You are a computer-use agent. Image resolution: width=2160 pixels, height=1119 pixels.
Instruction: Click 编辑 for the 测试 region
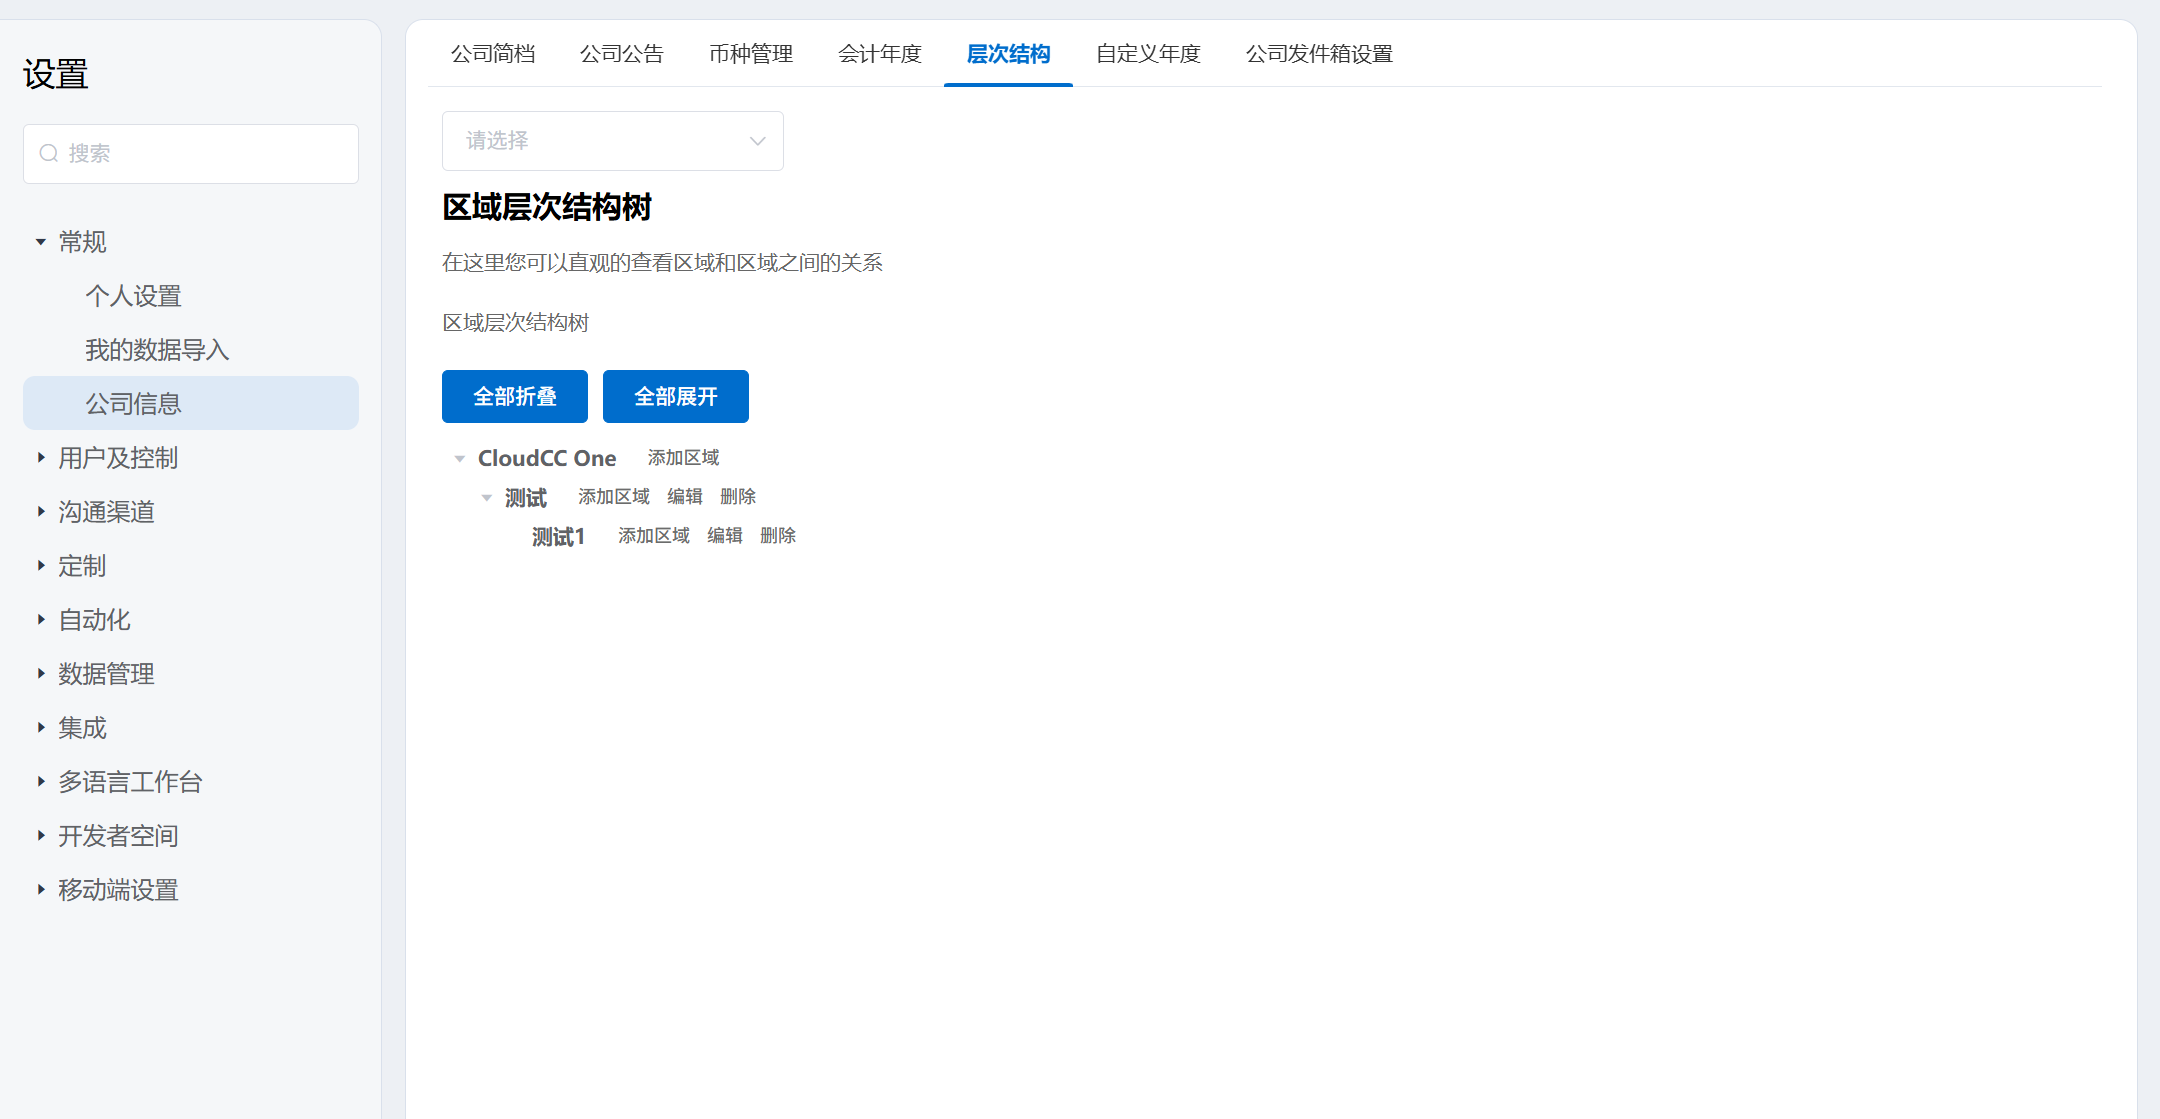[x=685, y=497]
